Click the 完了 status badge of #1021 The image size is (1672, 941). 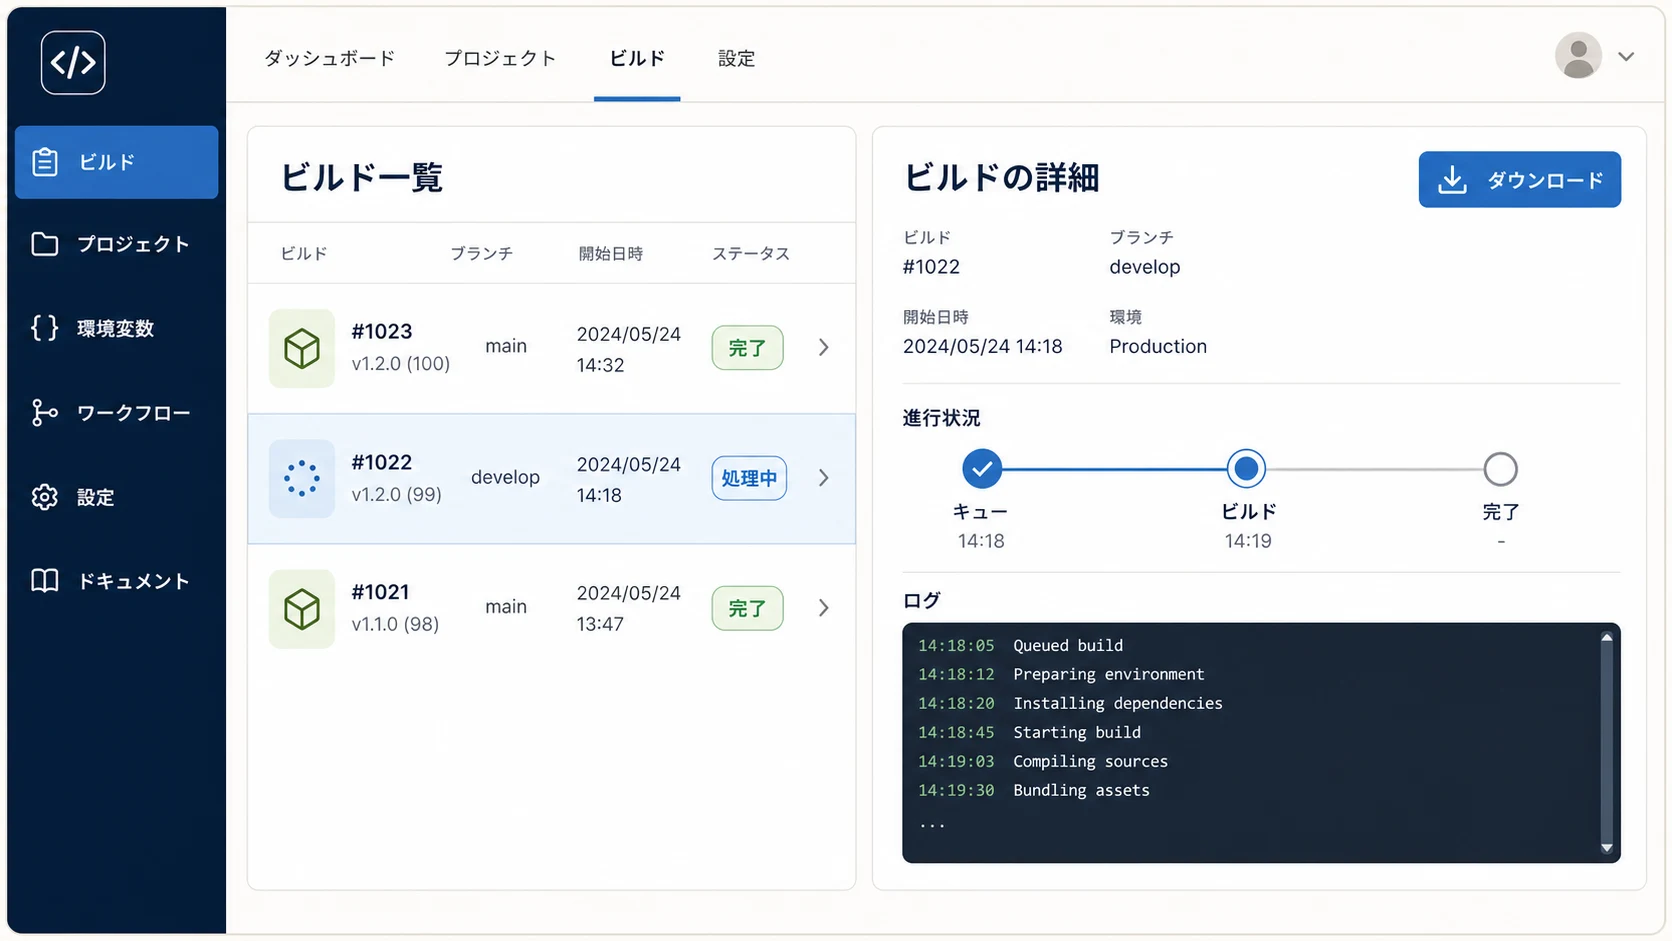tap(747, 609)
